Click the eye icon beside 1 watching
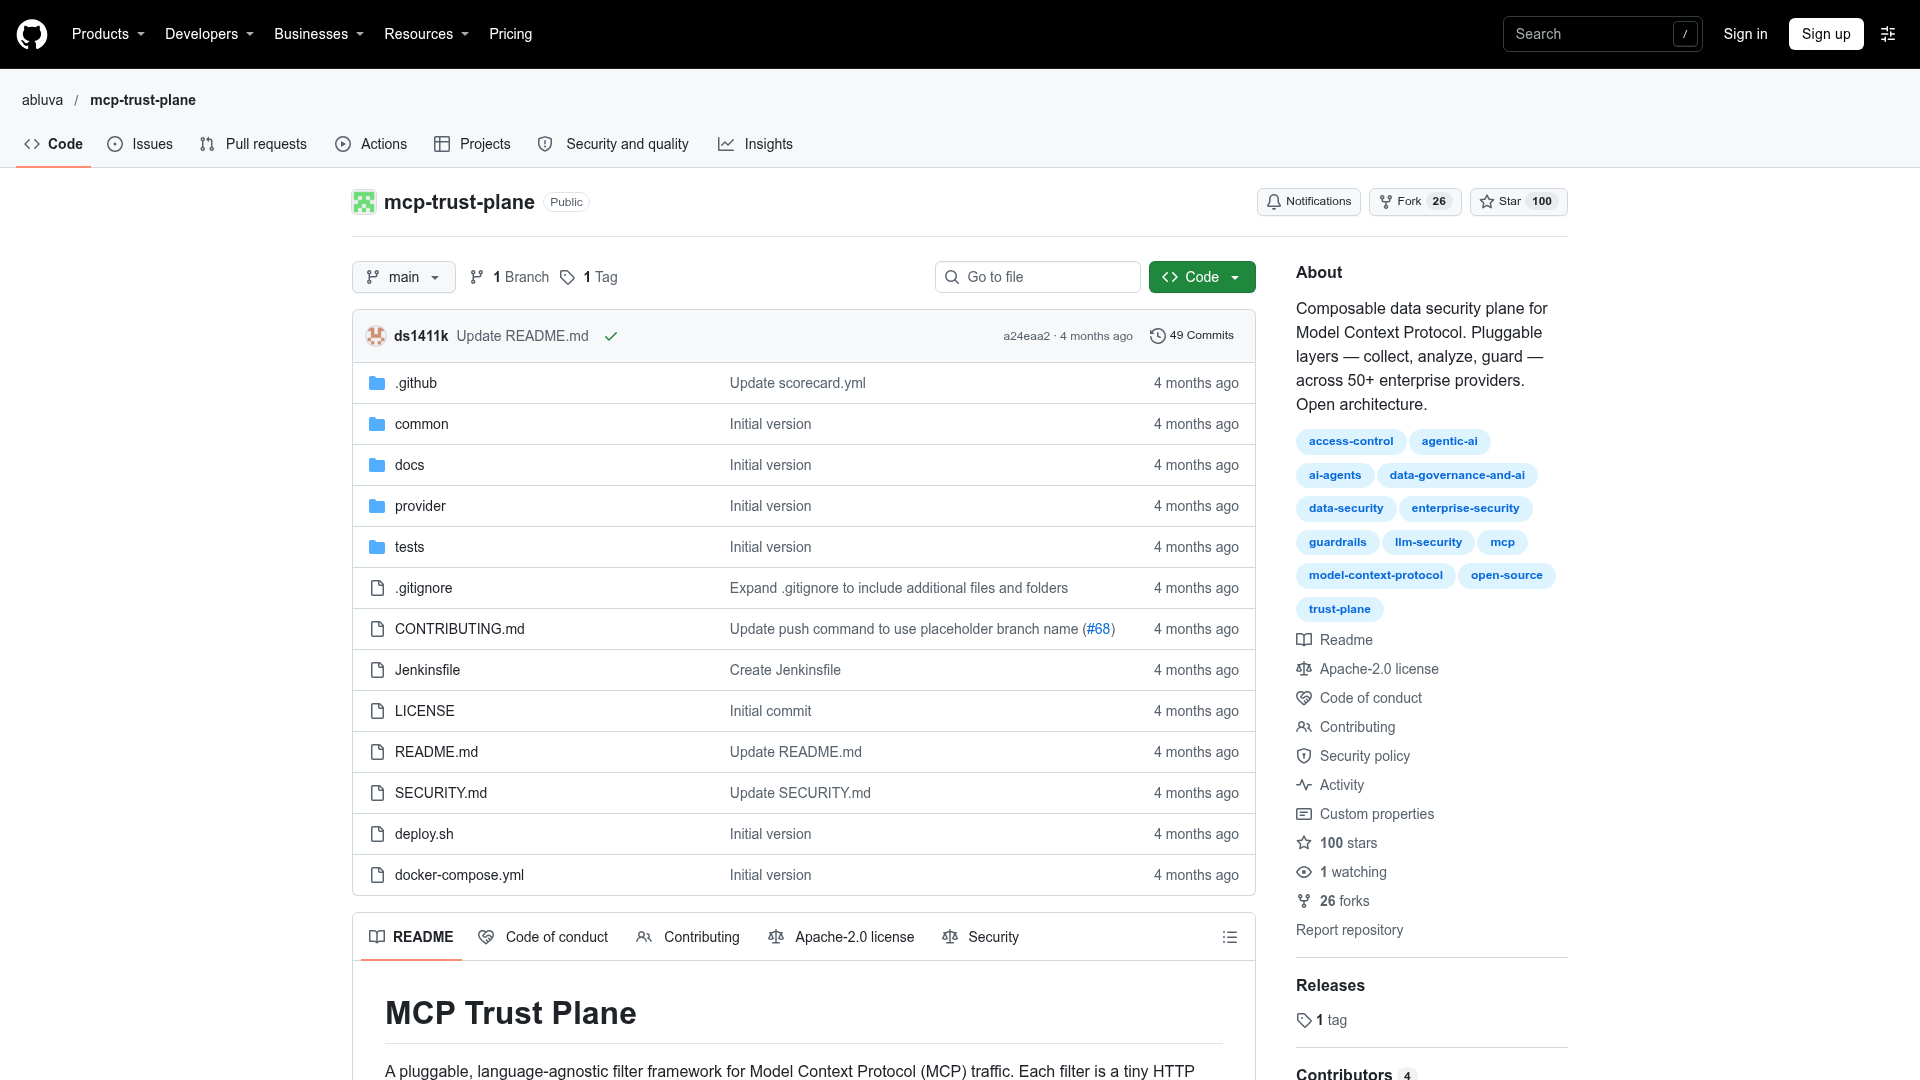Image resolution: width=1920 pixels, height=1080 pixels. [1304, 872]
